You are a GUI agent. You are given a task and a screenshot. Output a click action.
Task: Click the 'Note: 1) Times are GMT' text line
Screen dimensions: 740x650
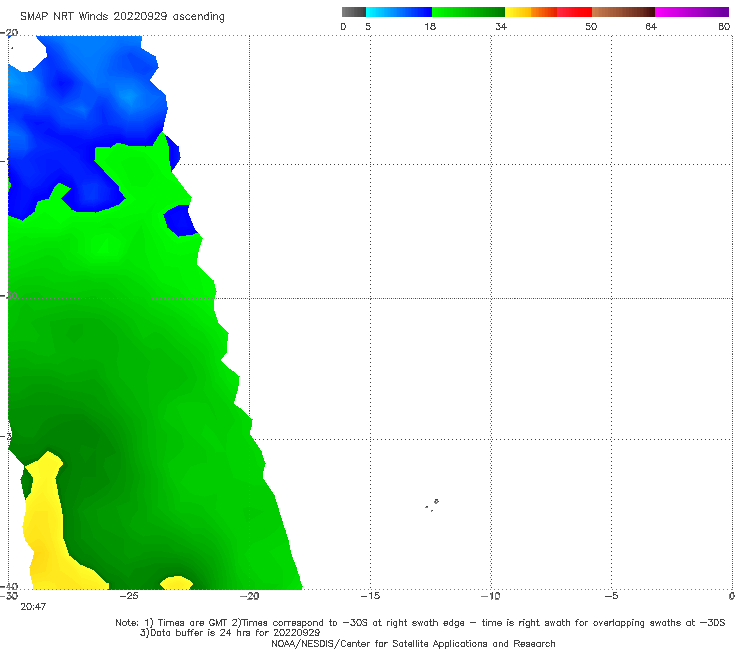coord(420,623)
